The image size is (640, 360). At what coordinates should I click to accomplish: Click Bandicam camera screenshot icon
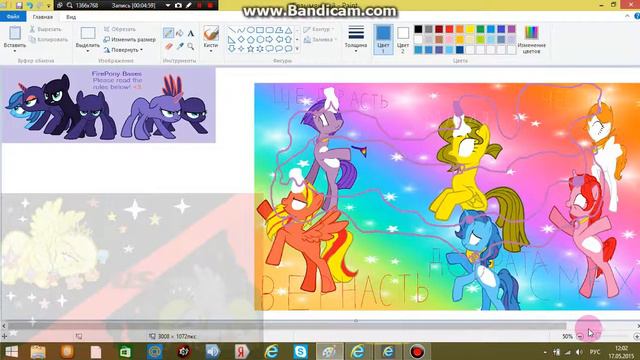click(x=178, y=5)
